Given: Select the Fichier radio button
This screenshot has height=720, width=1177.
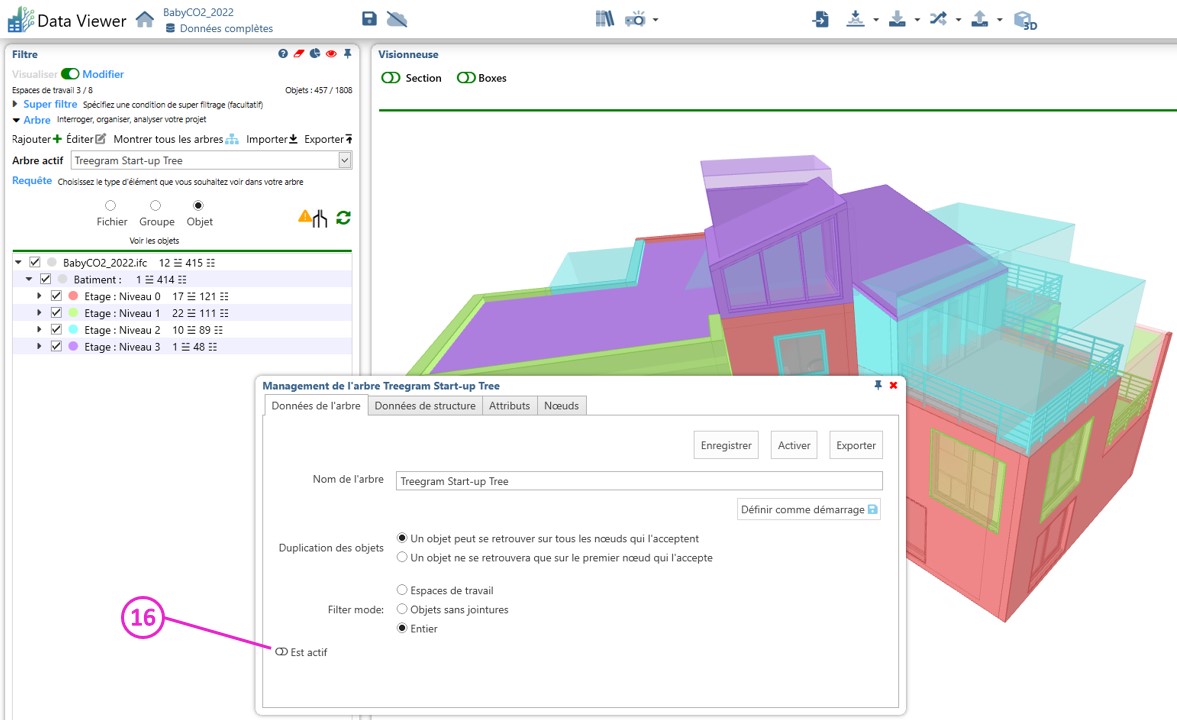Looking at the screenshot, I should (x=111, y=206).
